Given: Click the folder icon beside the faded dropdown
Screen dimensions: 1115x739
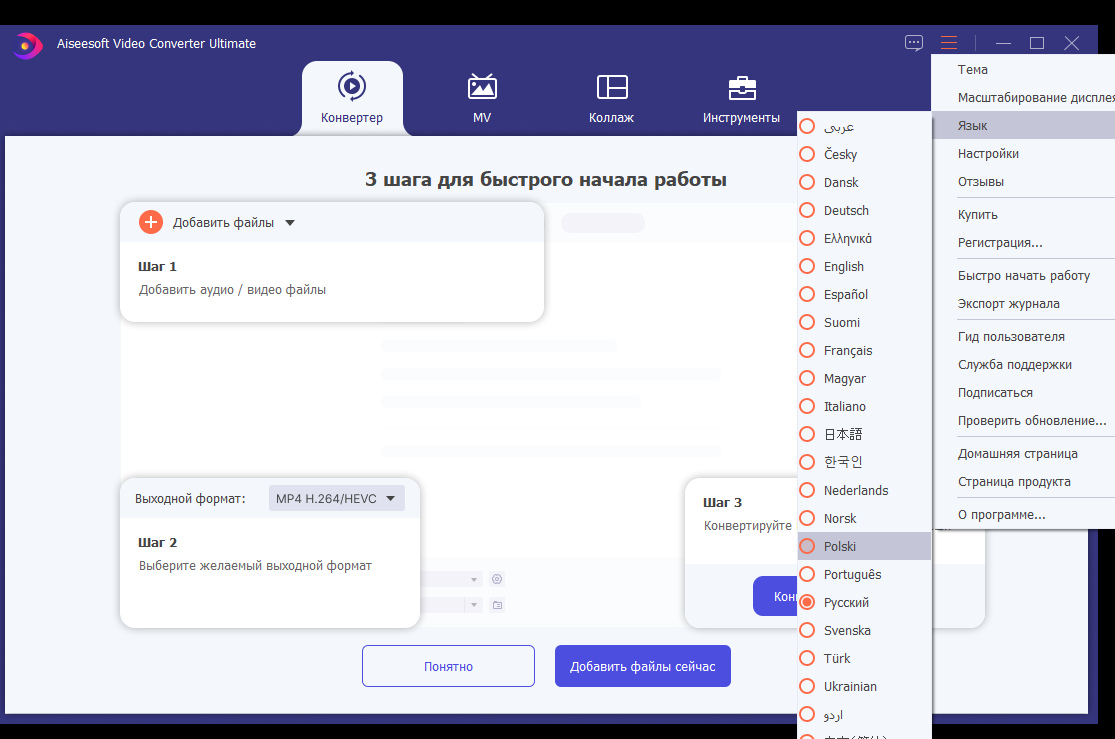Looking at the screenshot, I should 497,605.
